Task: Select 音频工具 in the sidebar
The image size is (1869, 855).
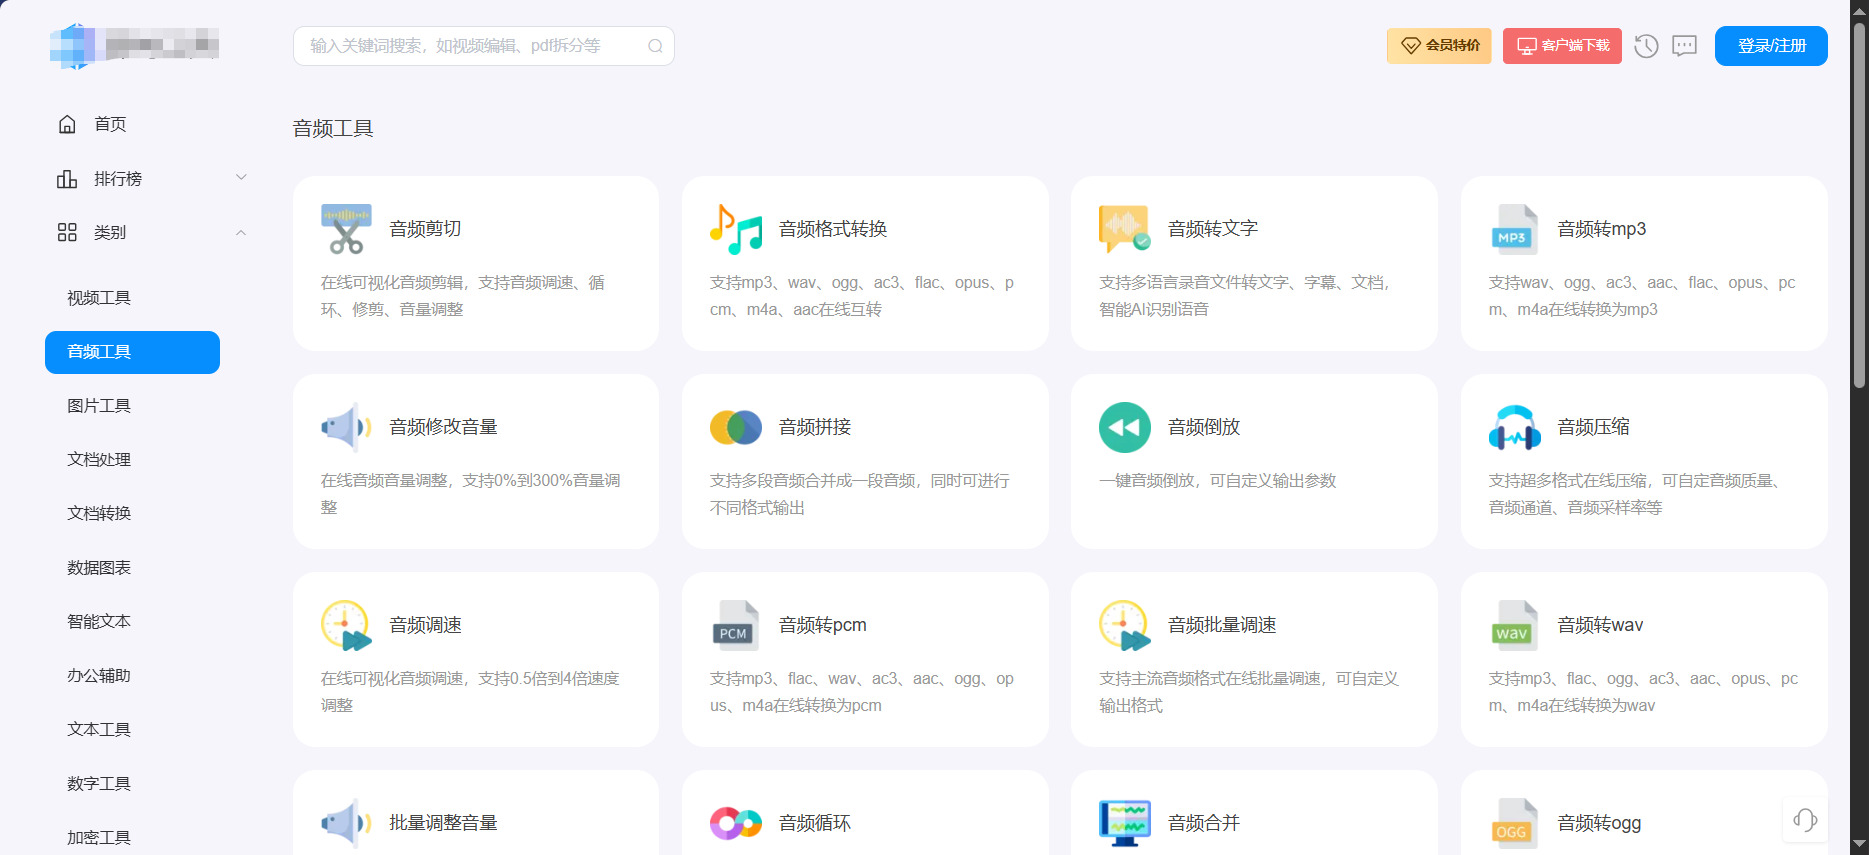Action: coord(132,352)
